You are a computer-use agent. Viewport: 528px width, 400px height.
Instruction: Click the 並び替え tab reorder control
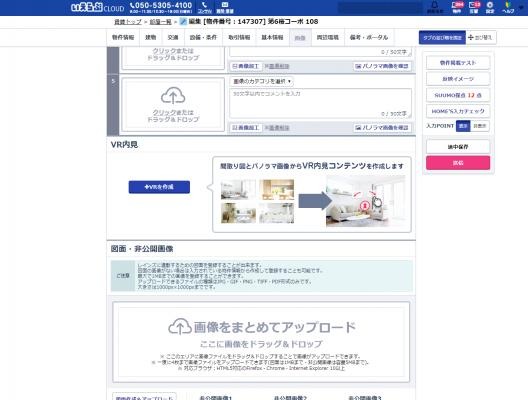[x=481, y=37]
